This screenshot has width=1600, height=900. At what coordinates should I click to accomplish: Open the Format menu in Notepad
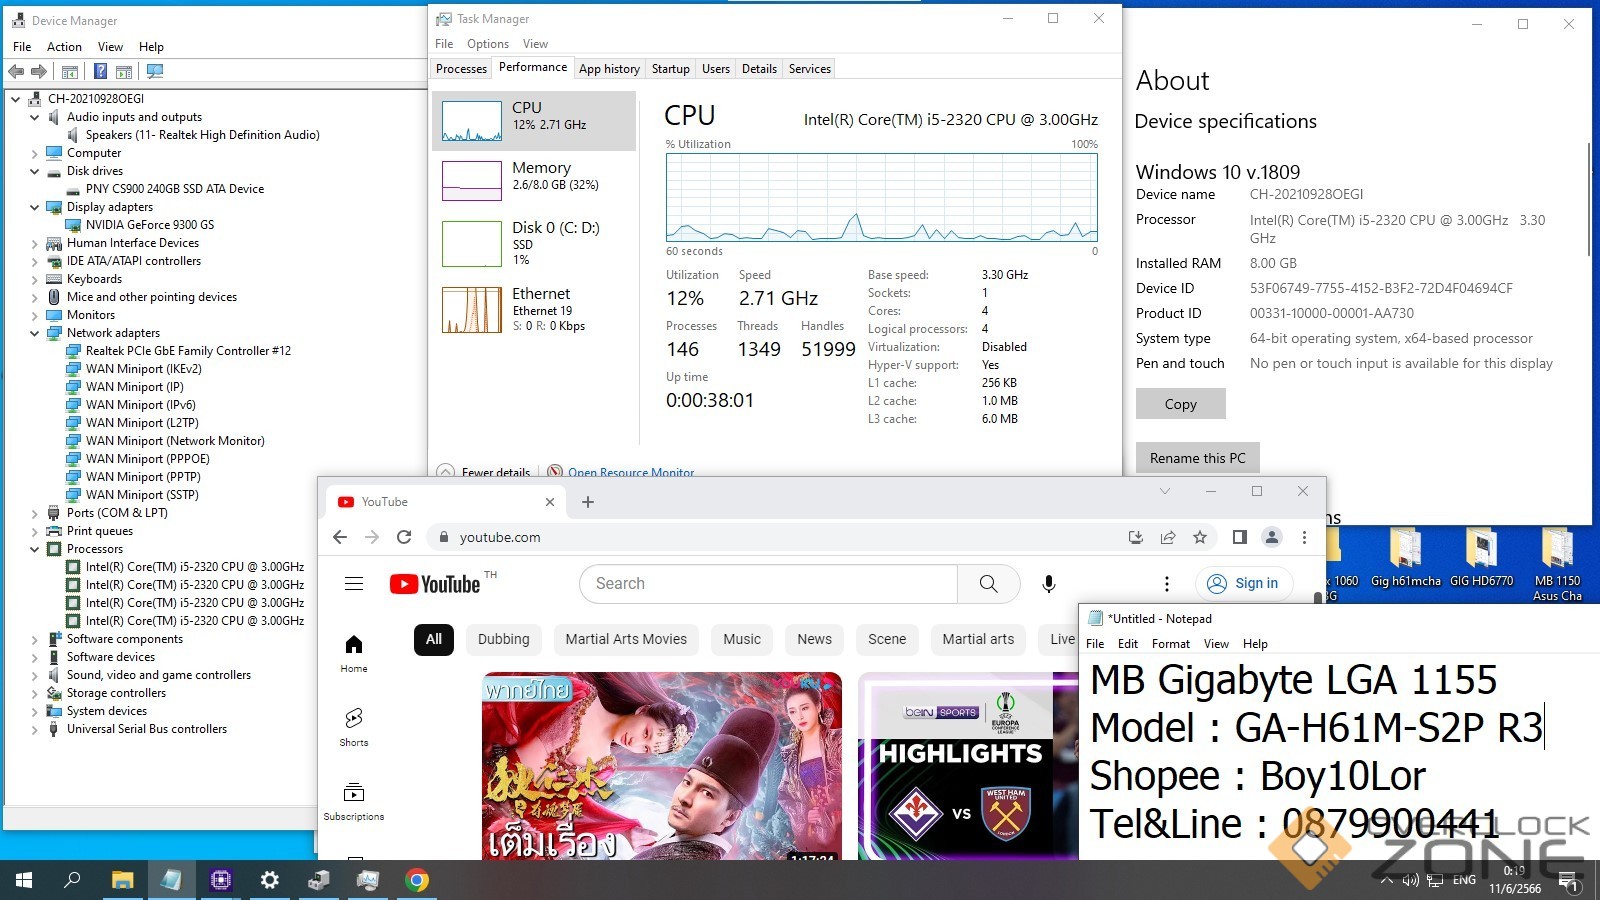(1170, 644)
